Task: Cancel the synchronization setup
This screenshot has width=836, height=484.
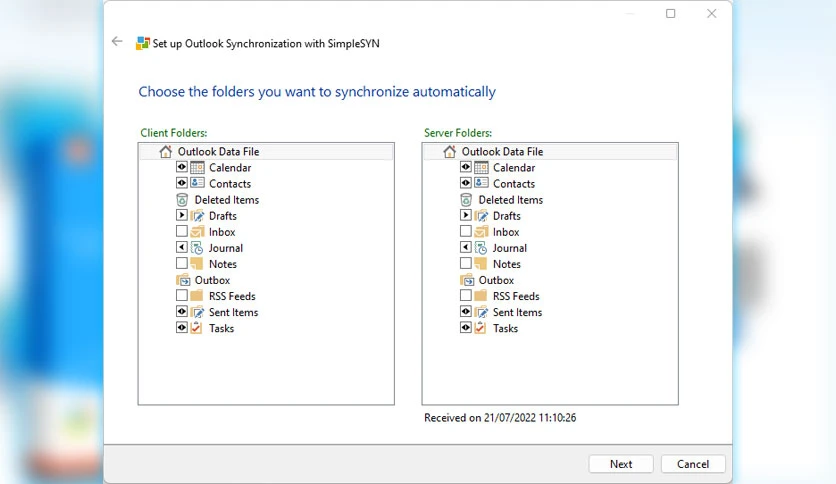Action: click(x=693, y=464)
